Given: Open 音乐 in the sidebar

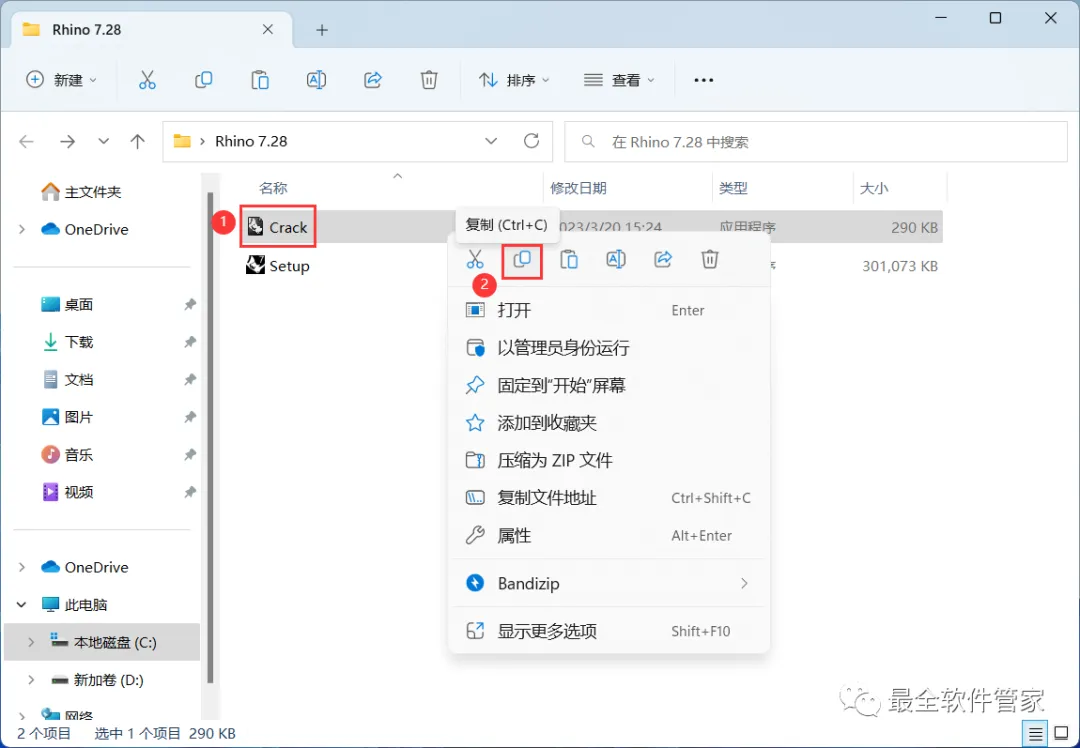Looking at the screenshot, I should point(68,455).
